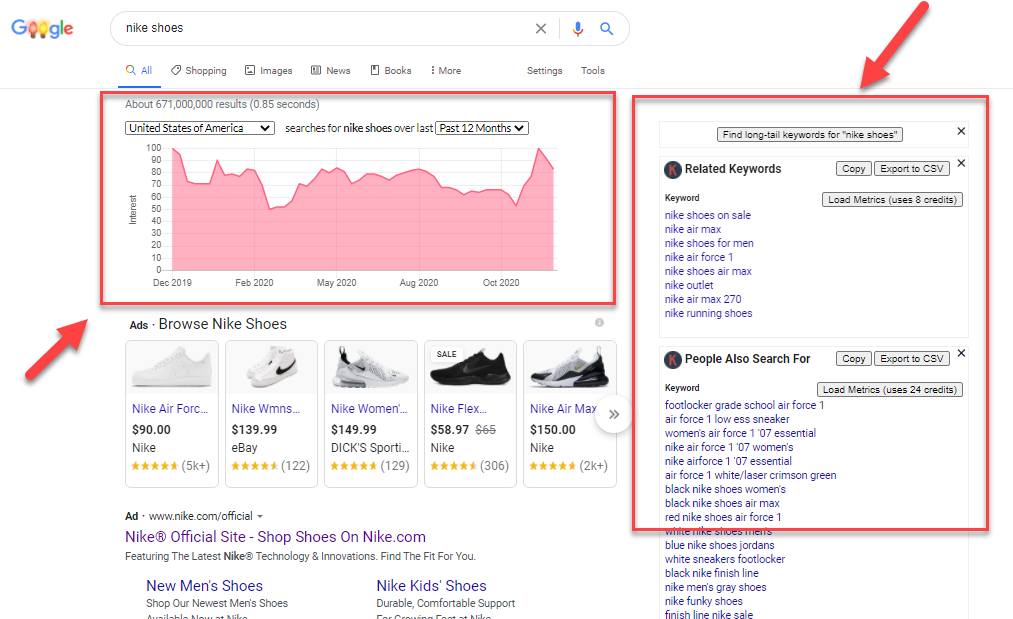Open nike funky shoes link
1013x619 pixels.
tap(704, 602)
